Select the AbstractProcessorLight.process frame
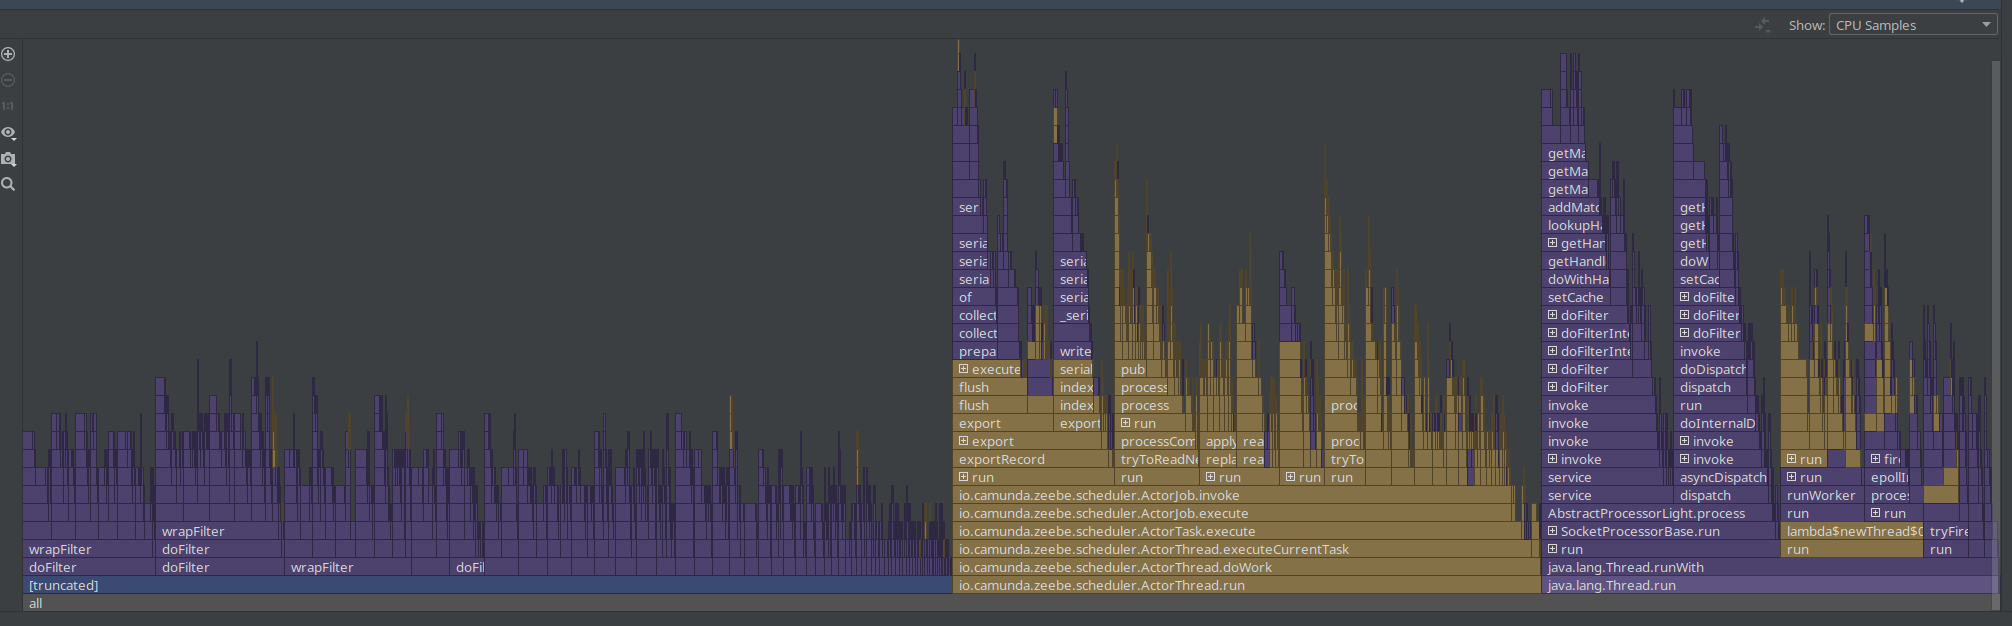Screen dimensions: 2012x626 1659,513
